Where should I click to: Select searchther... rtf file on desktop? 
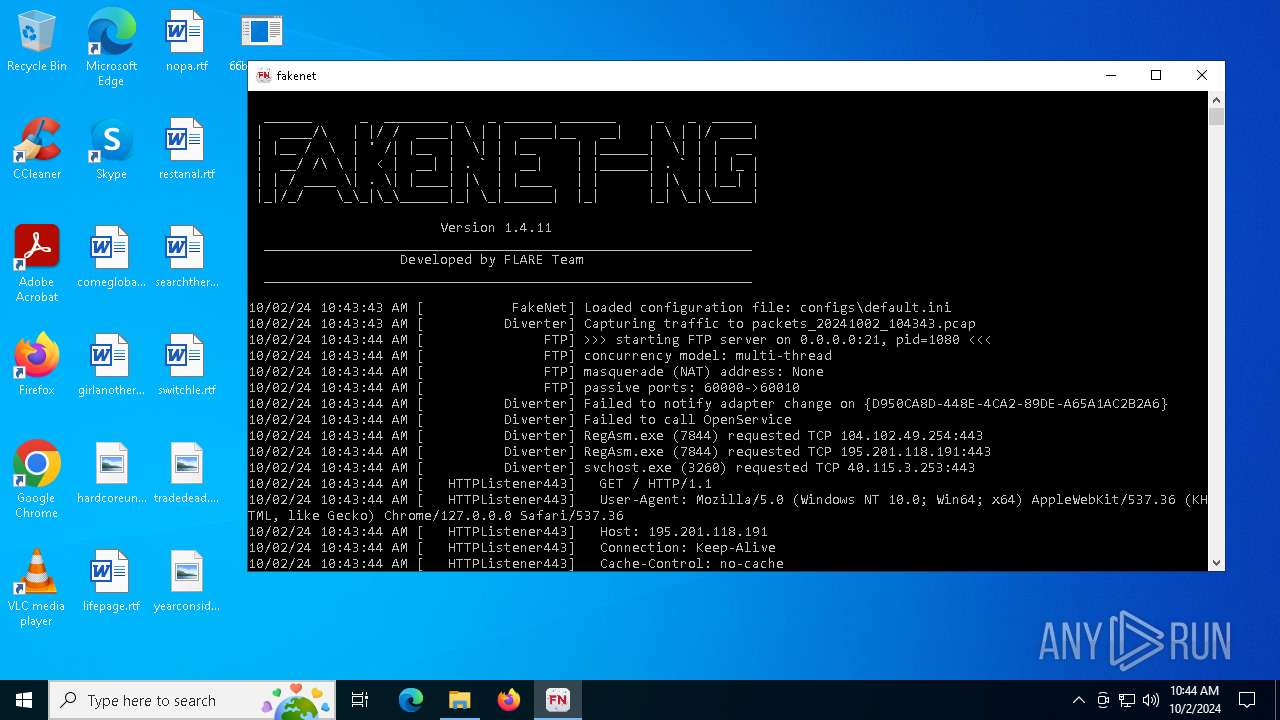click(x=185, y=258)
